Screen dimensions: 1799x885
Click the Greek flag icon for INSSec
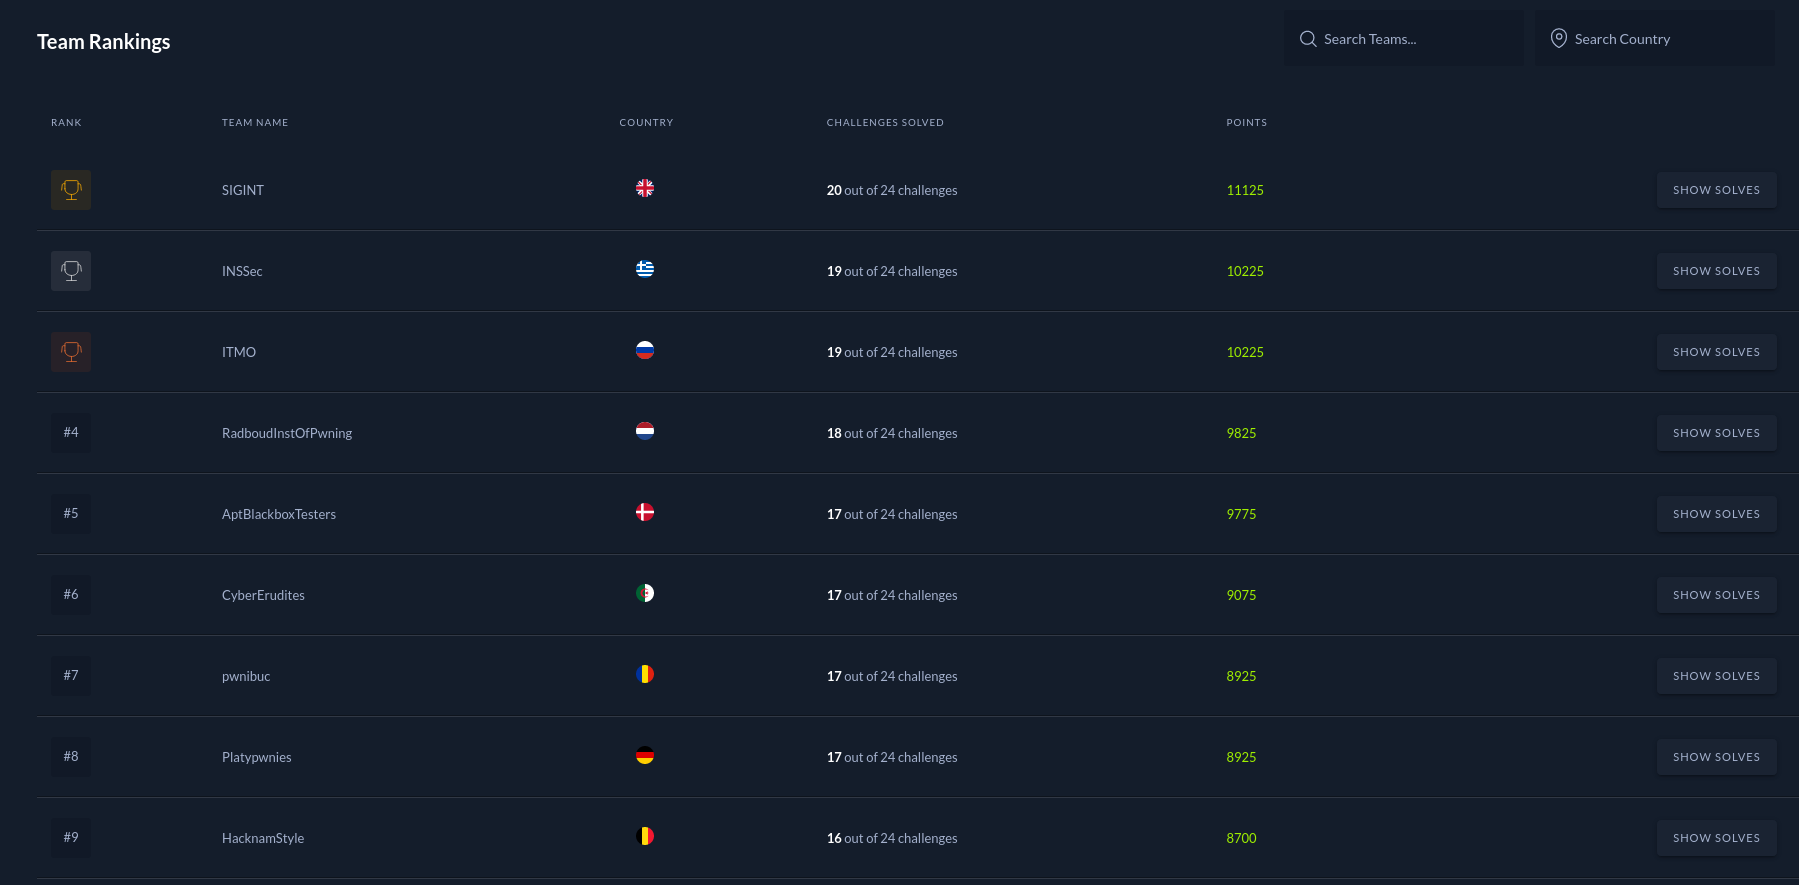(x=645, y=269)
